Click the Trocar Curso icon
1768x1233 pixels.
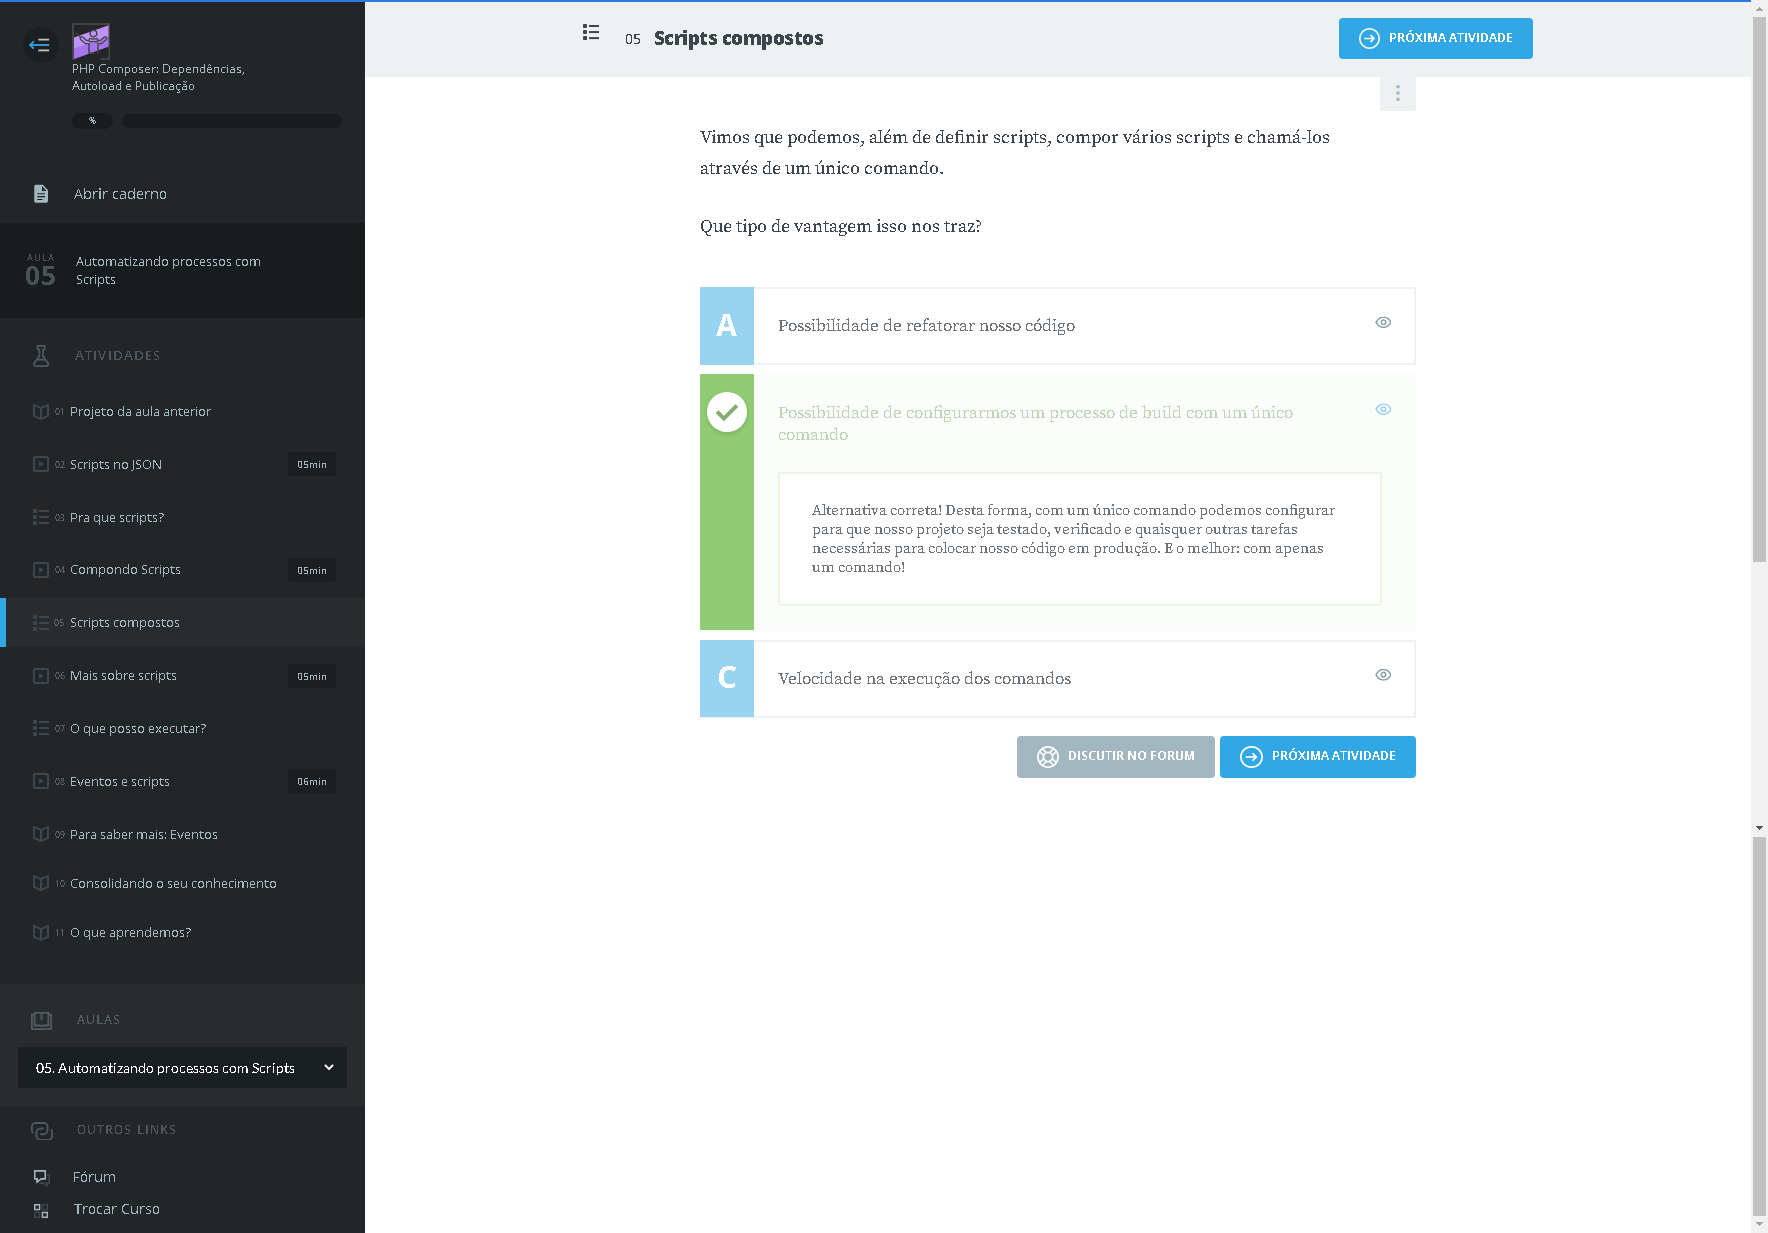(41, 1210)
